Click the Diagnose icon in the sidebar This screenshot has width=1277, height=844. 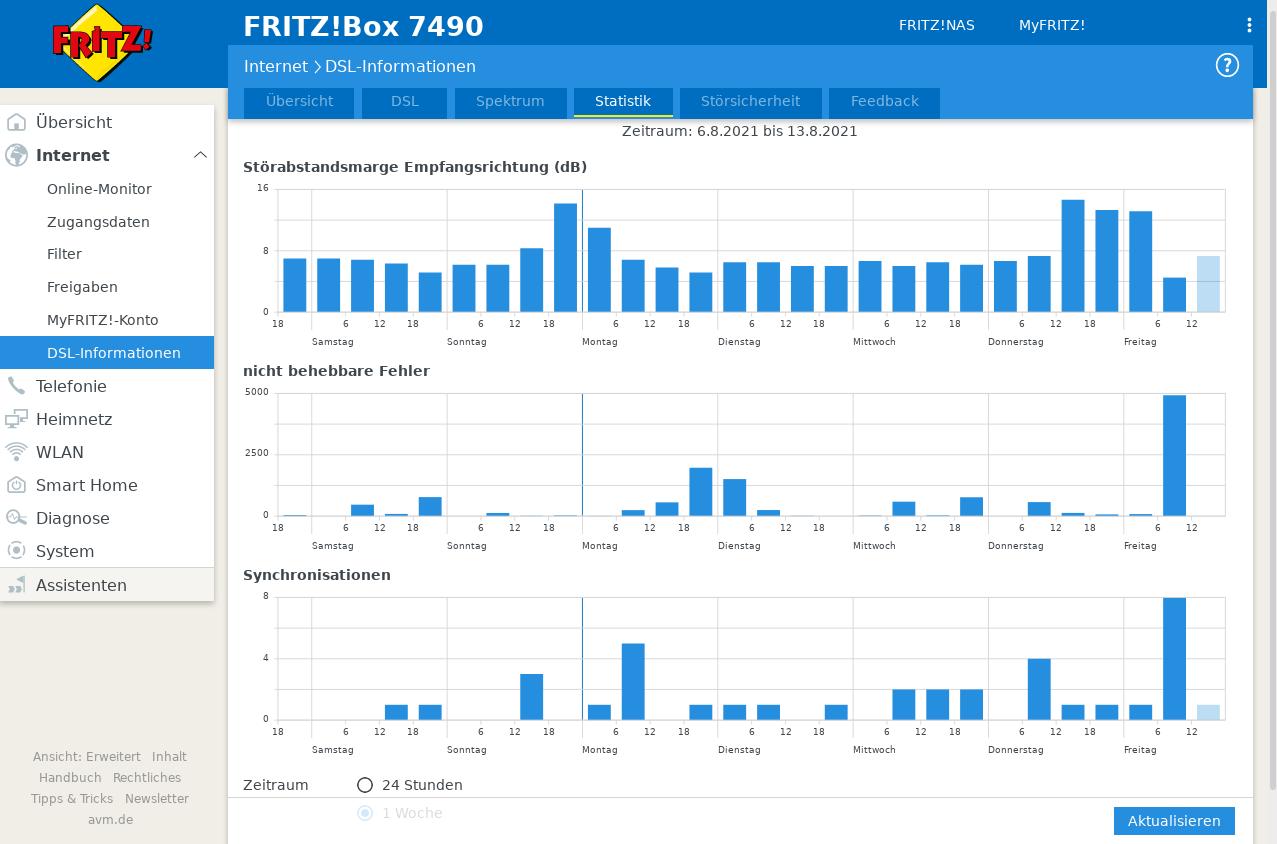click(16, 518)
